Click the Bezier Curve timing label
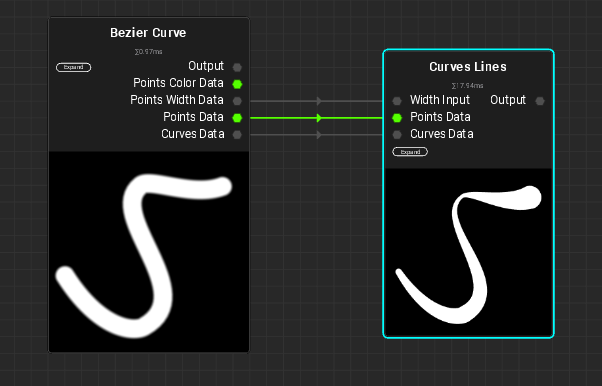Viewport: 602px width, 386px height. point(148,51)
